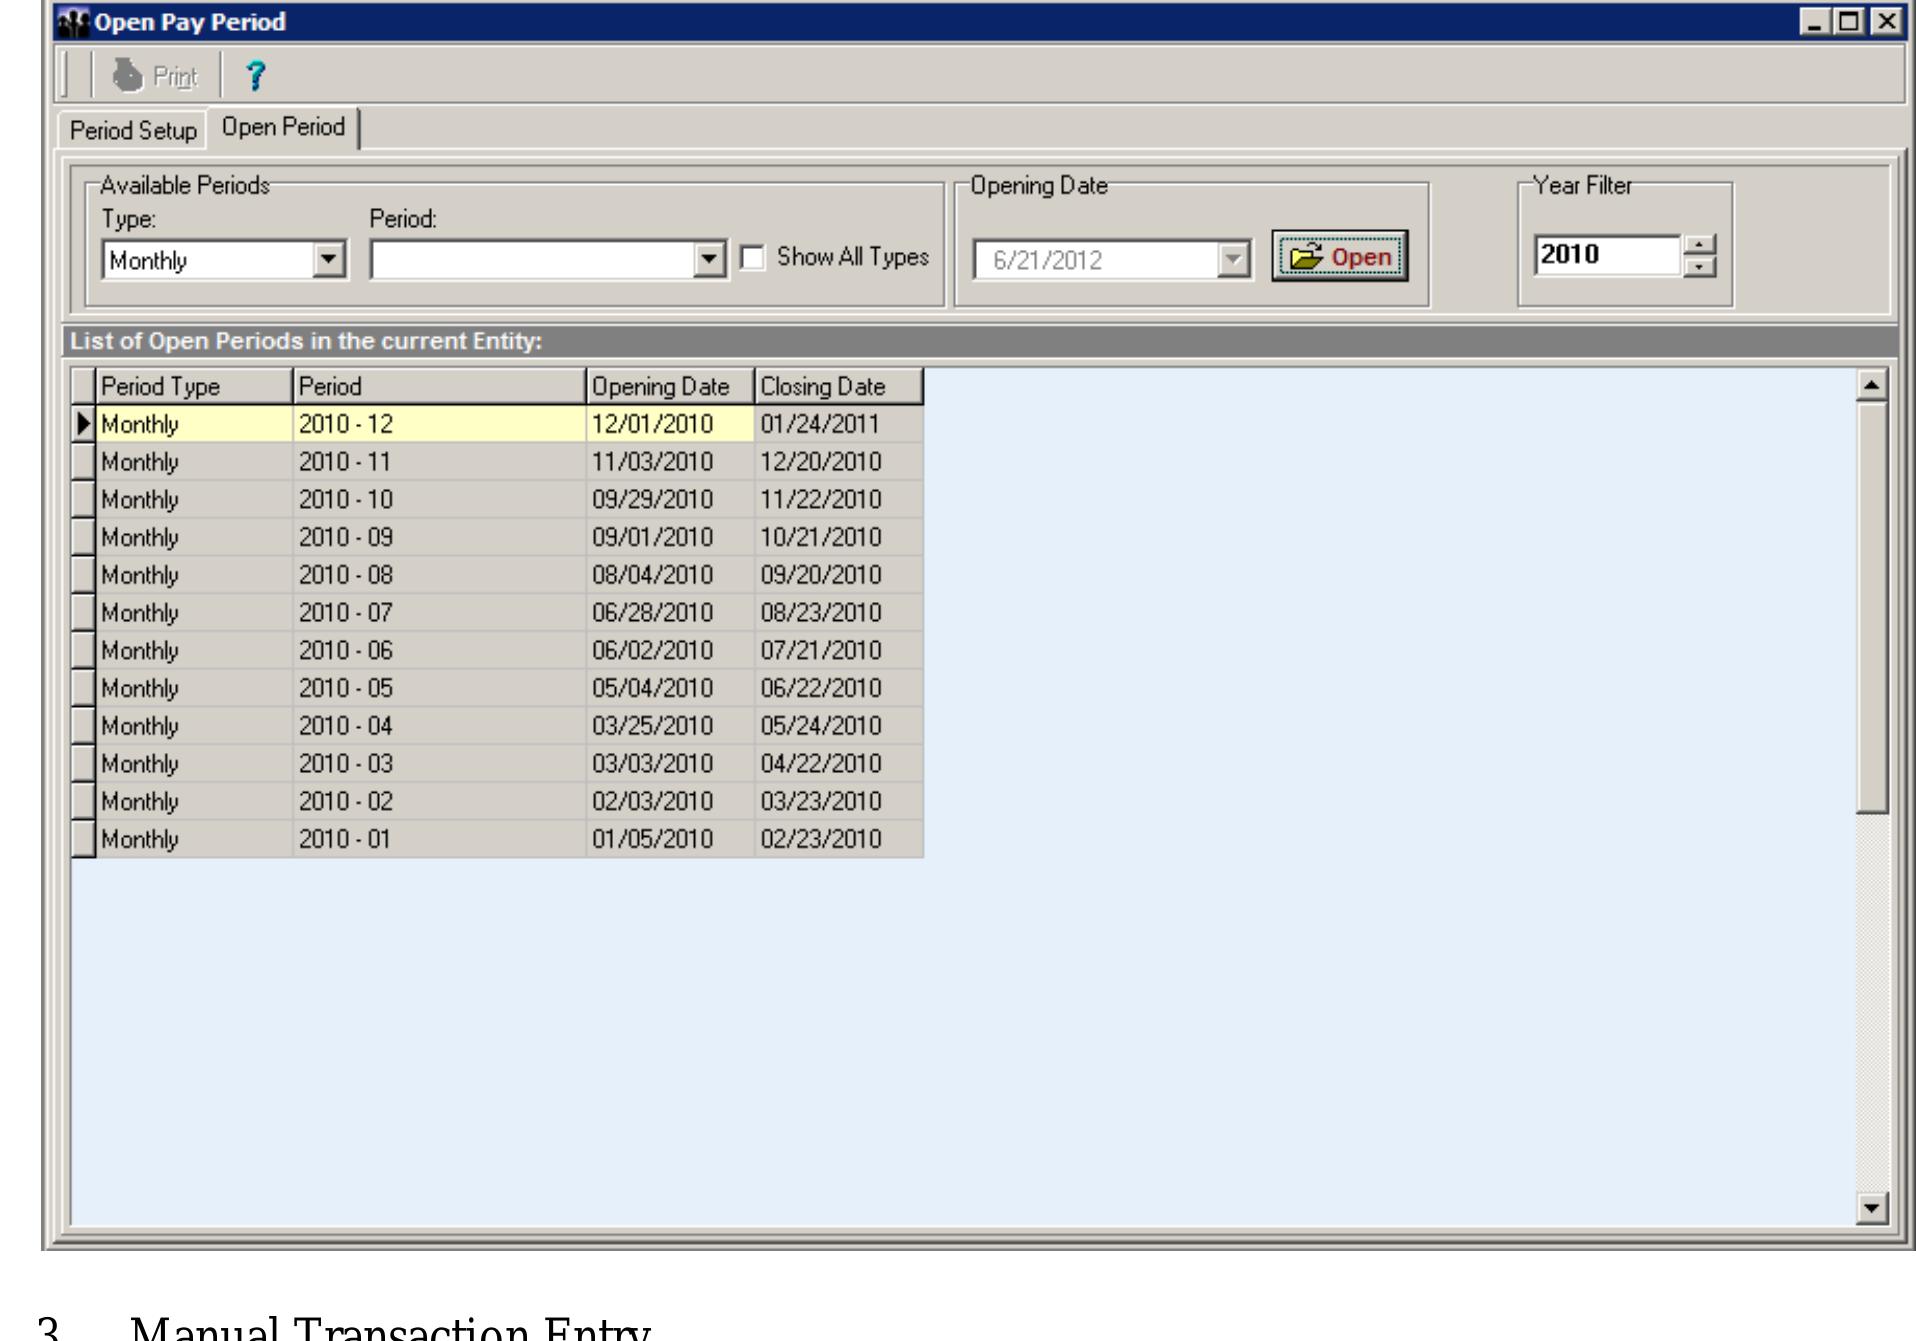The width and height of the screenshot is (1916, 1341).
Task: Click the Open Pay Period title bar icon
Action: click(x=73, y=21)
